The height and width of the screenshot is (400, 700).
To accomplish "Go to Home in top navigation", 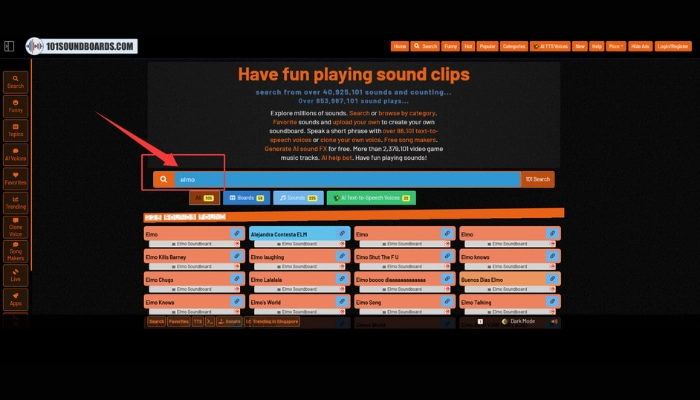I will (400, 46).
